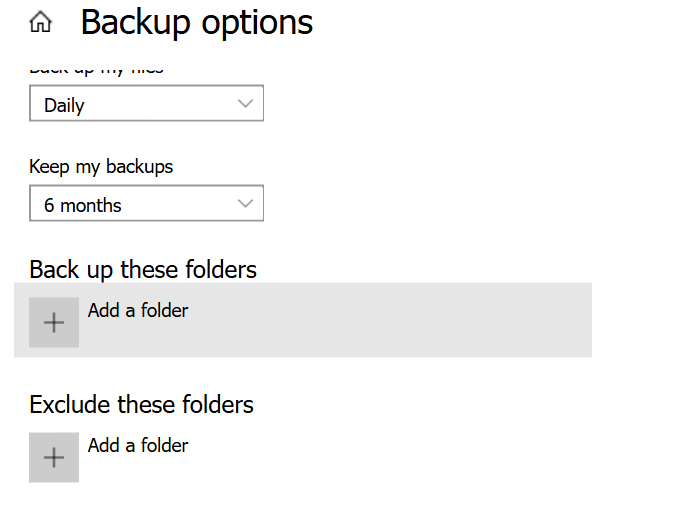Click 'Add a folder' label under Exclude

click(138, 445)
